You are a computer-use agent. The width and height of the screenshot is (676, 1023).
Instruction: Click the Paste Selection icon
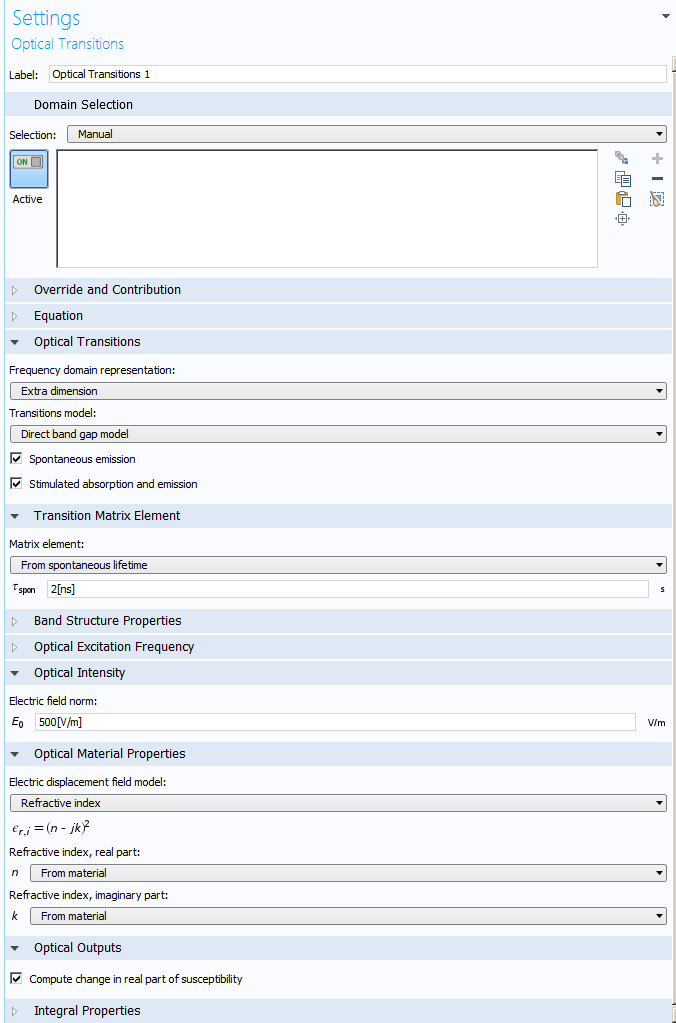(622, 198)
